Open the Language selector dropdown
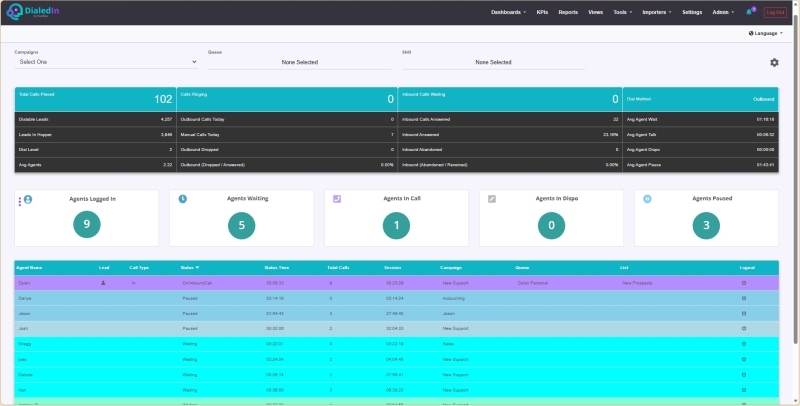The height and width of the screenshot is (406, 800). 765,33
